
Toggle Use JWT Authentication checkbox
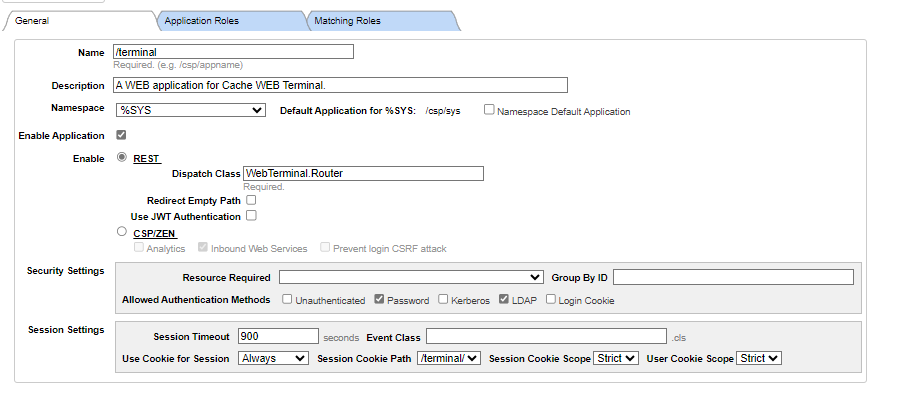(x=251, y=216)
